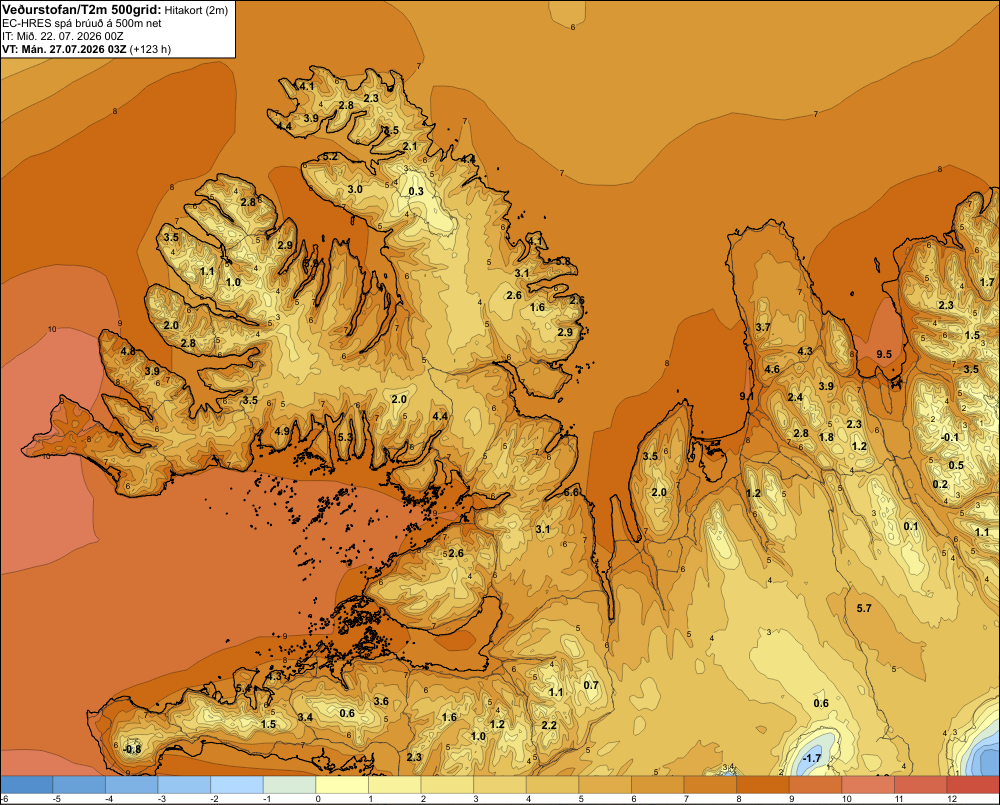1000x805 pixels.
Task: Click the init time 'IT: Mið. 22. 07. 2026 00Z'
Action: [x=62, y=36]
